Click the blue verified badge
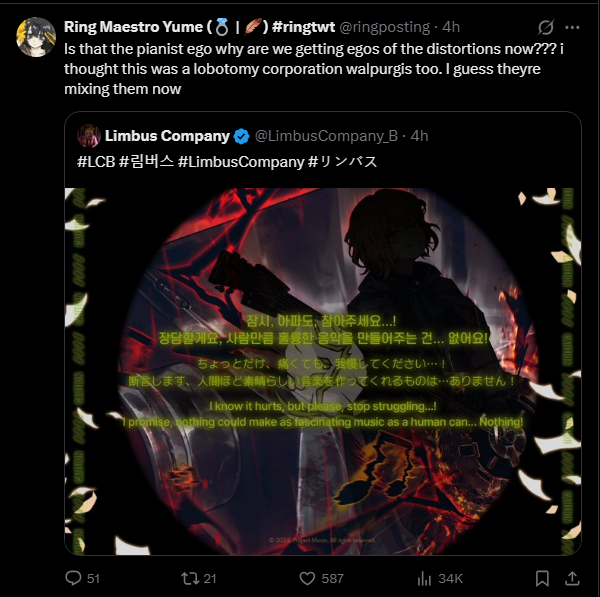The image size is (600, 597). [x=241, y=136]
